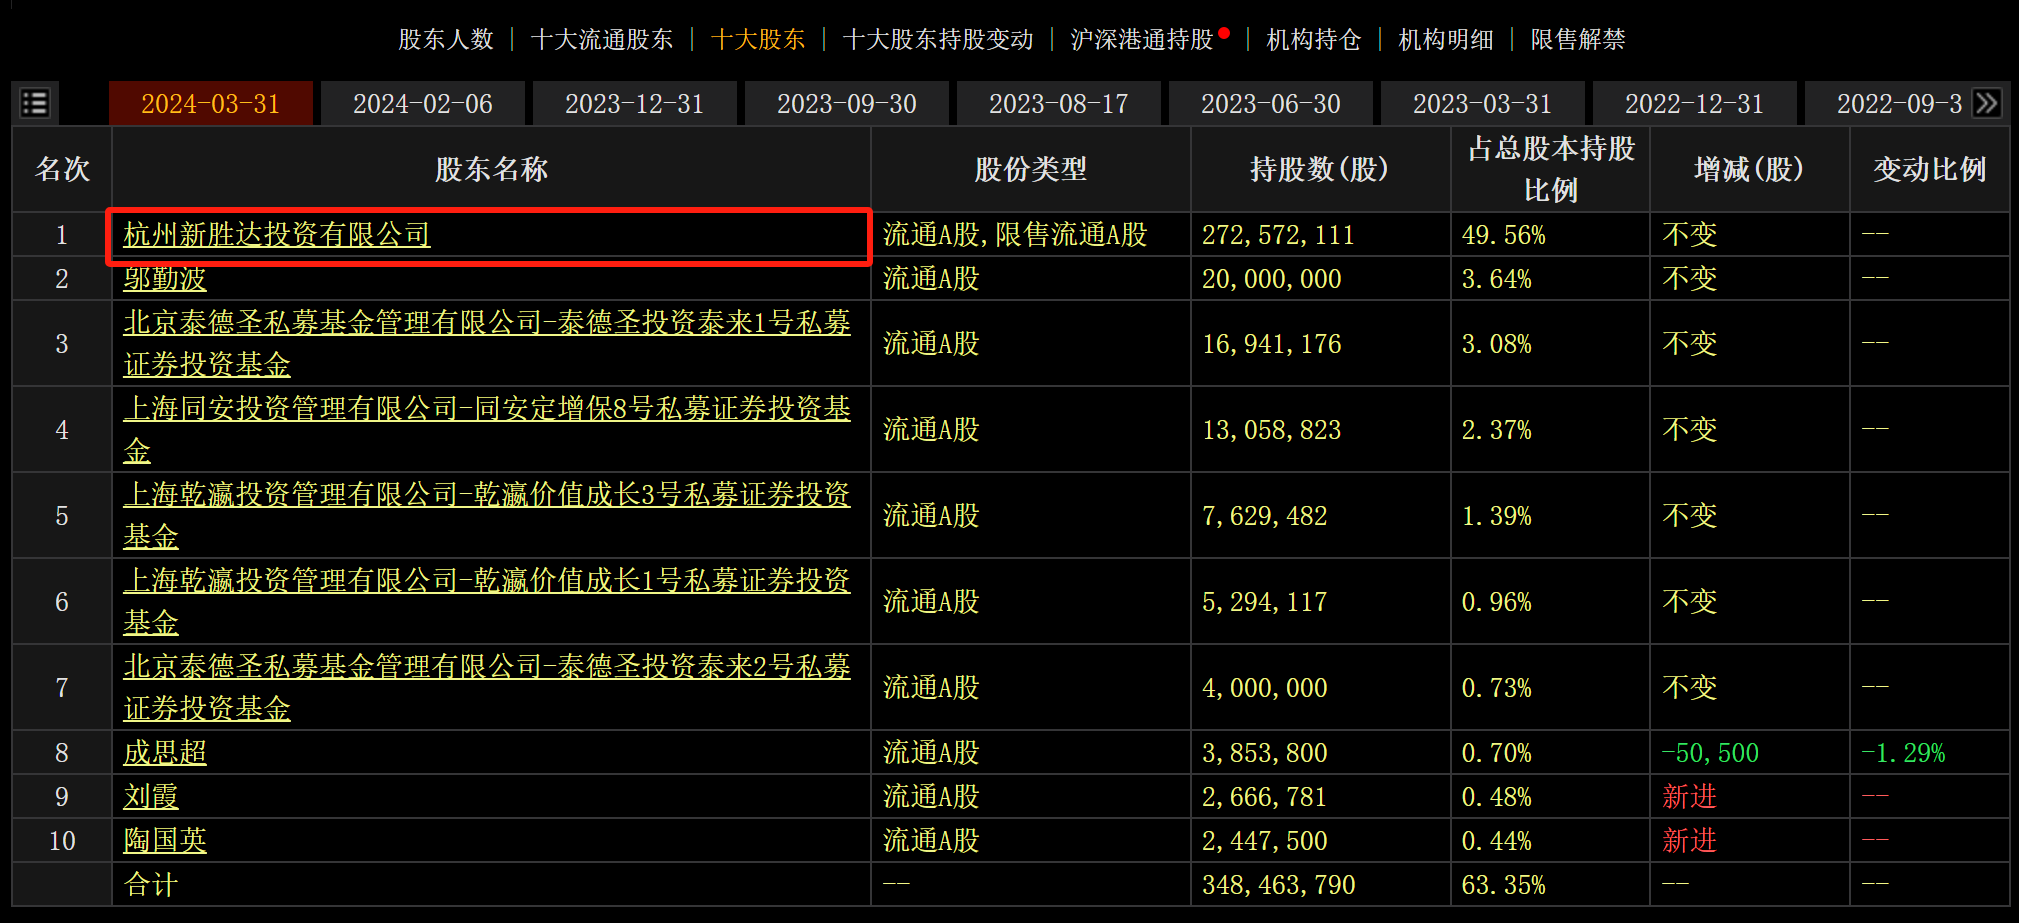The height and width of the screenshot is (923, 2019).
Task: Select report date 2023-06-30
Action: click(x=1271, y=104)
